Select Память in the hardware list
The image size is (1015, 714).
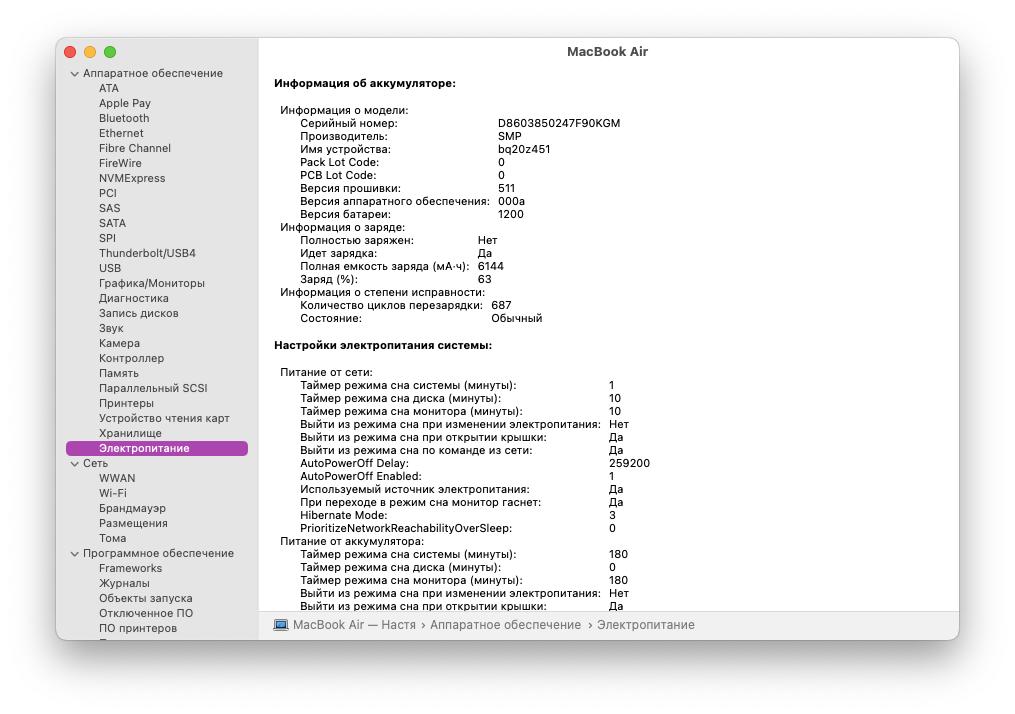point(119,373)
